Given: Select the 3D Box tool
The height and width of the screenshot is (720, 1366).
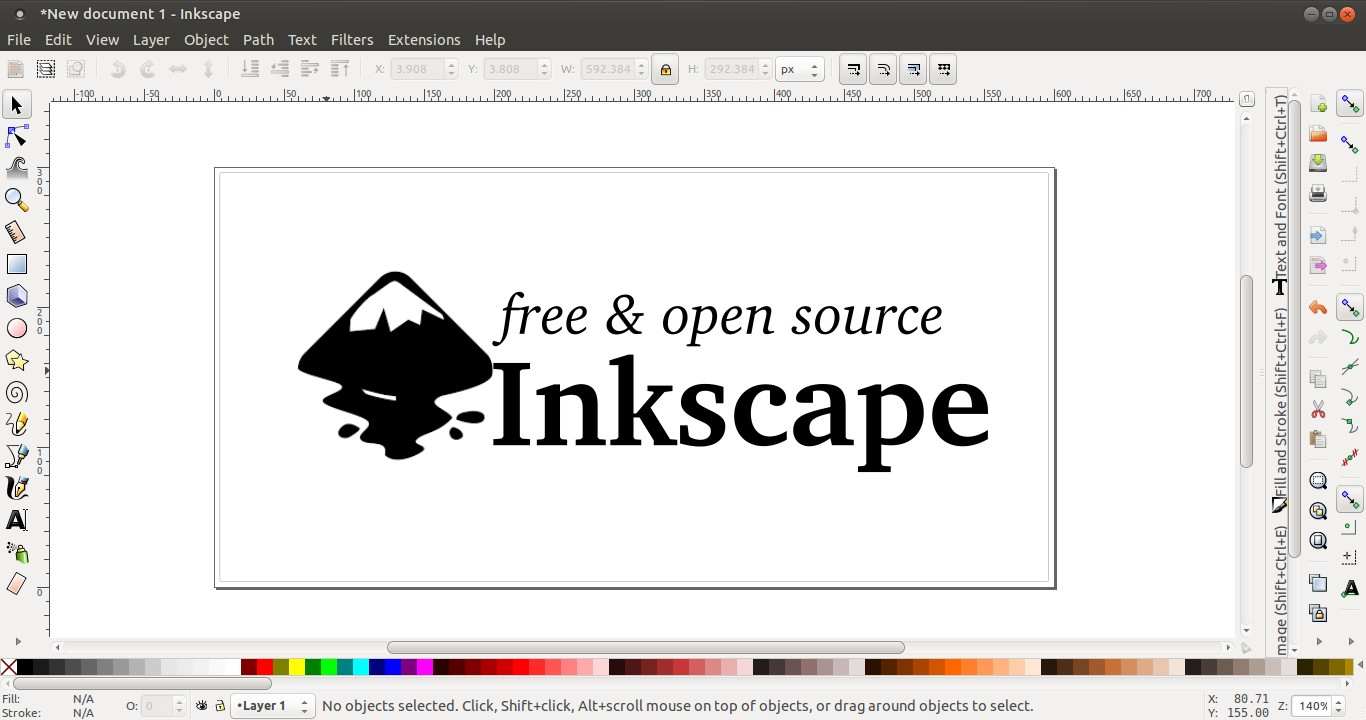Looking at the screenshot, I should pos(17,296).
